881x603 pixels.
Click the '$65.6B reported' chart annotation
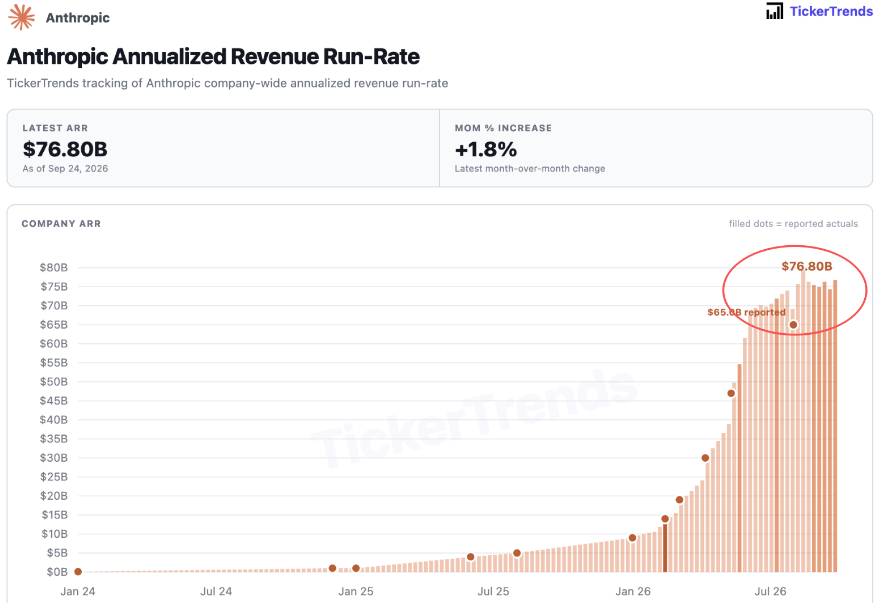click(746, 312)
